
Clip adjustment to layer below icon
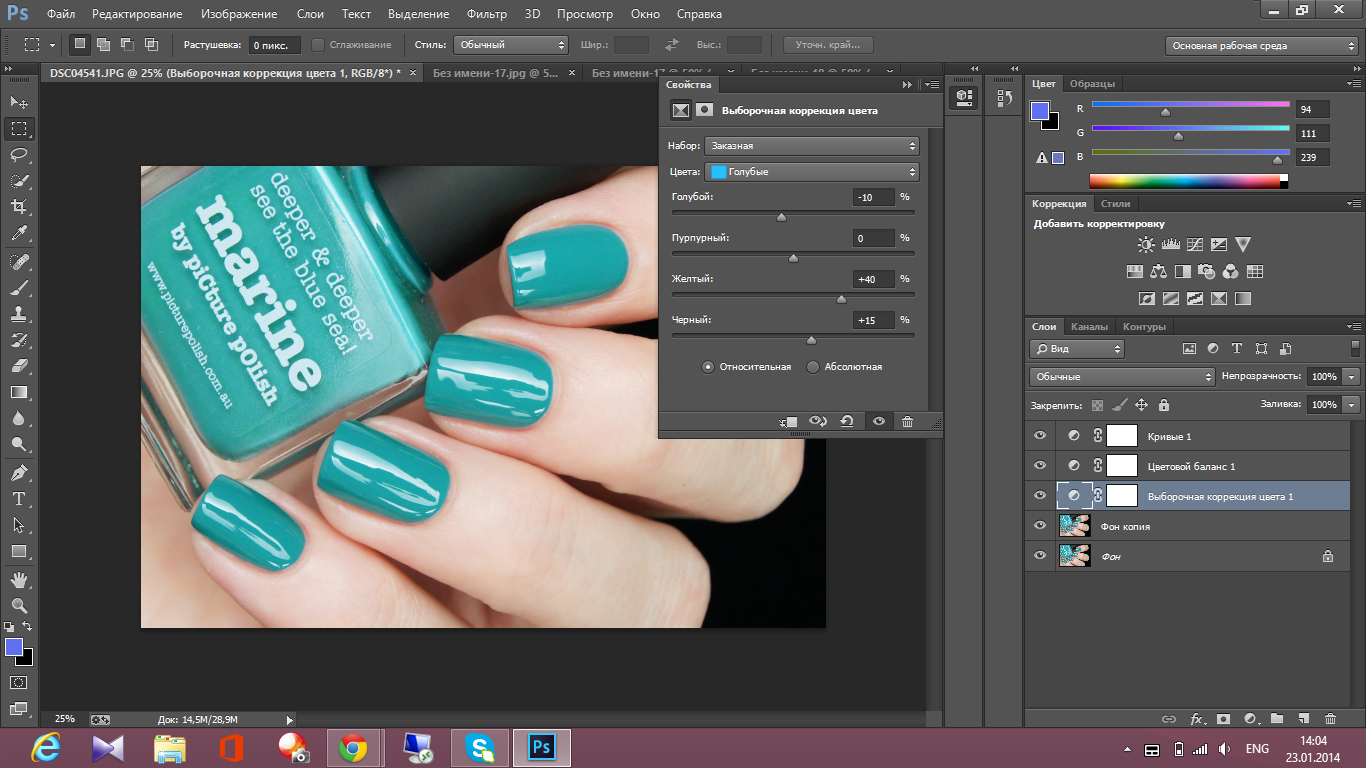point(789,422)
